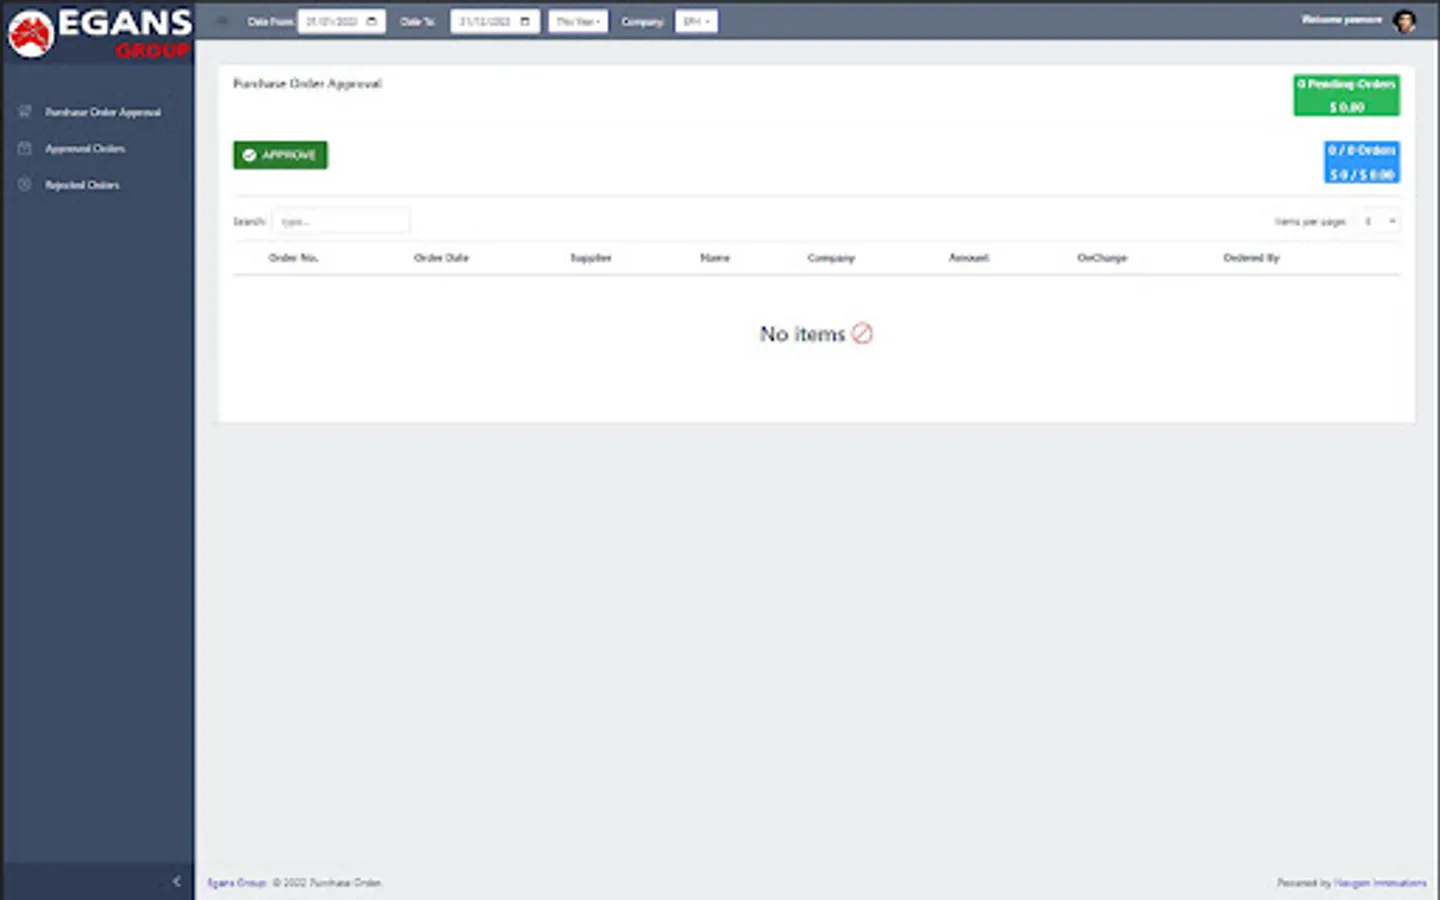Click into the Search input field

341,221
